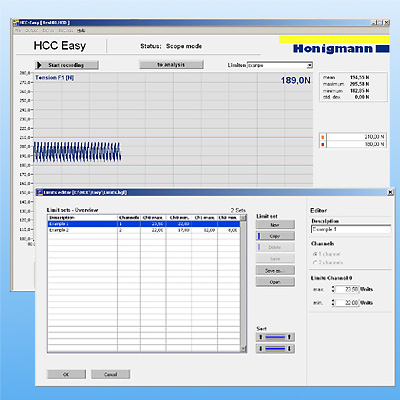Click the limit sets table vertical scrollbar
The image size is (400, 400).
pos(244,283)
